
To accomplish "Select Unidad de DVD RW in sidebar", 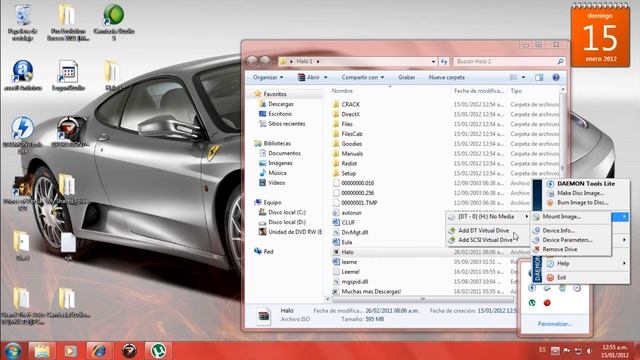I will [x=291, y=232].
